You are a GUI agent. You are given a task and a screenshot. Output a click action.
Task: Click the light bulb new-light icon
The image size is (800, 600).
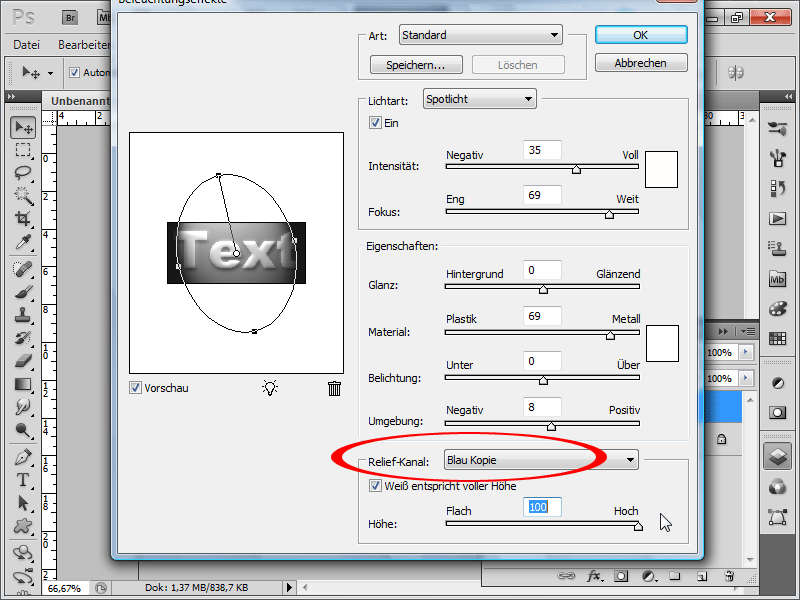click(x=270, y=388)
